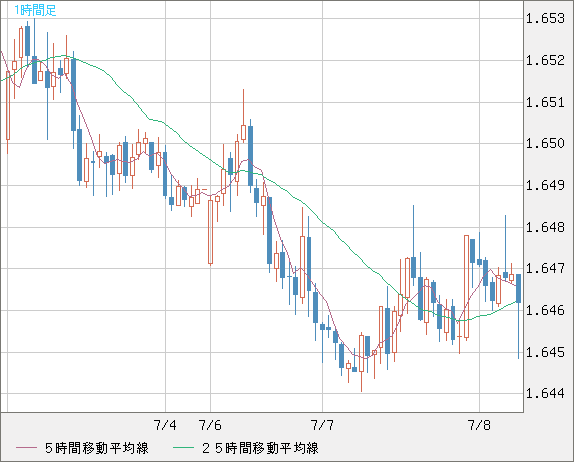Click the 1.651 price axis label
Screen dimensions: 574x462
point(545,103)
